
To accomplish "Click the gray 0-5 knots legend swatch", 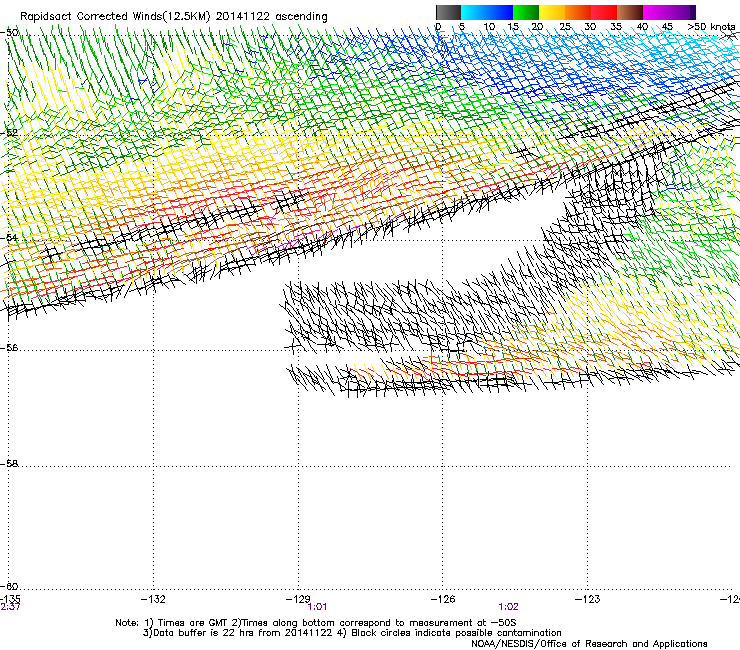I will point(448,12).
